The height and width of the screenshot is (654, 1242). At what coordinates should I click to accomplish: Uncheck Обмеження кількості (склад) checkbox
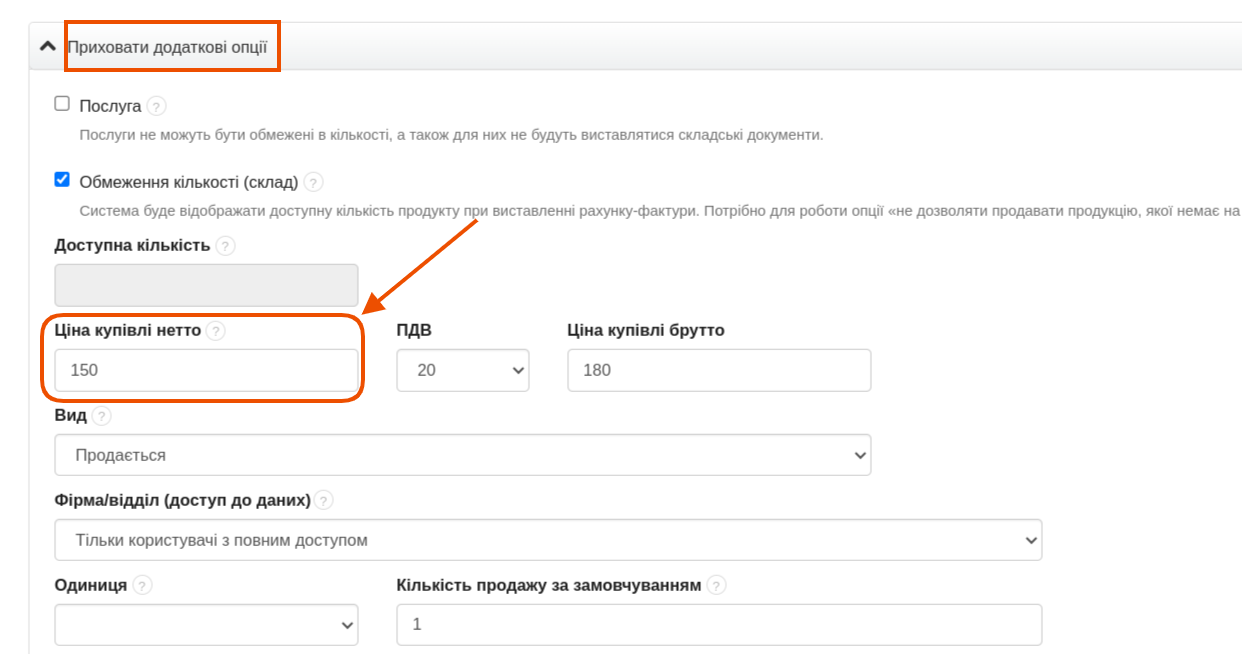[x=62, y=180]
